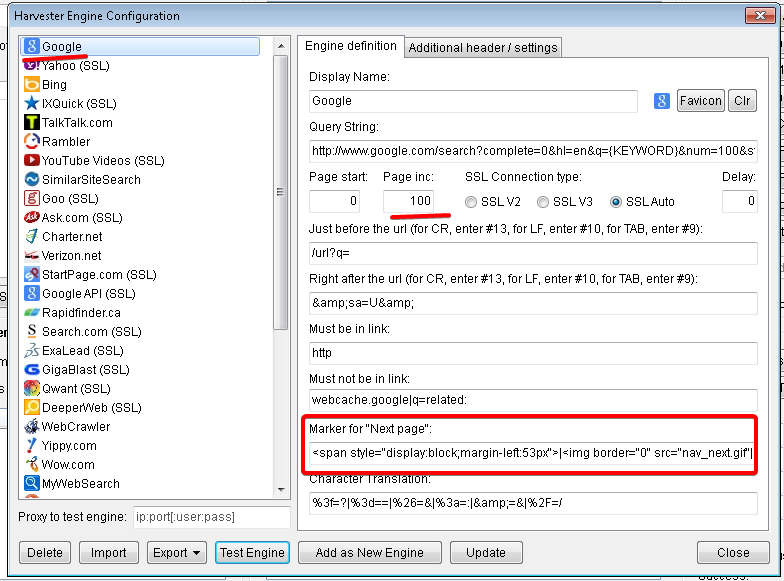Click the Page inc field
The width and height of the screenshot is (784, 581).
click(x=408, y=202)
